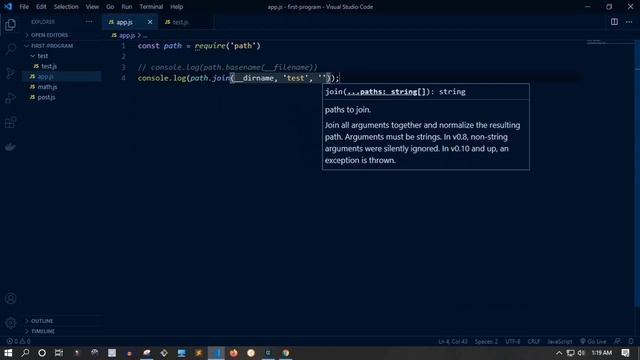This screenshot has height=360, width=640.
Task: Click Spaces: 2 indentation setting
Action: (x=486, y=341)
